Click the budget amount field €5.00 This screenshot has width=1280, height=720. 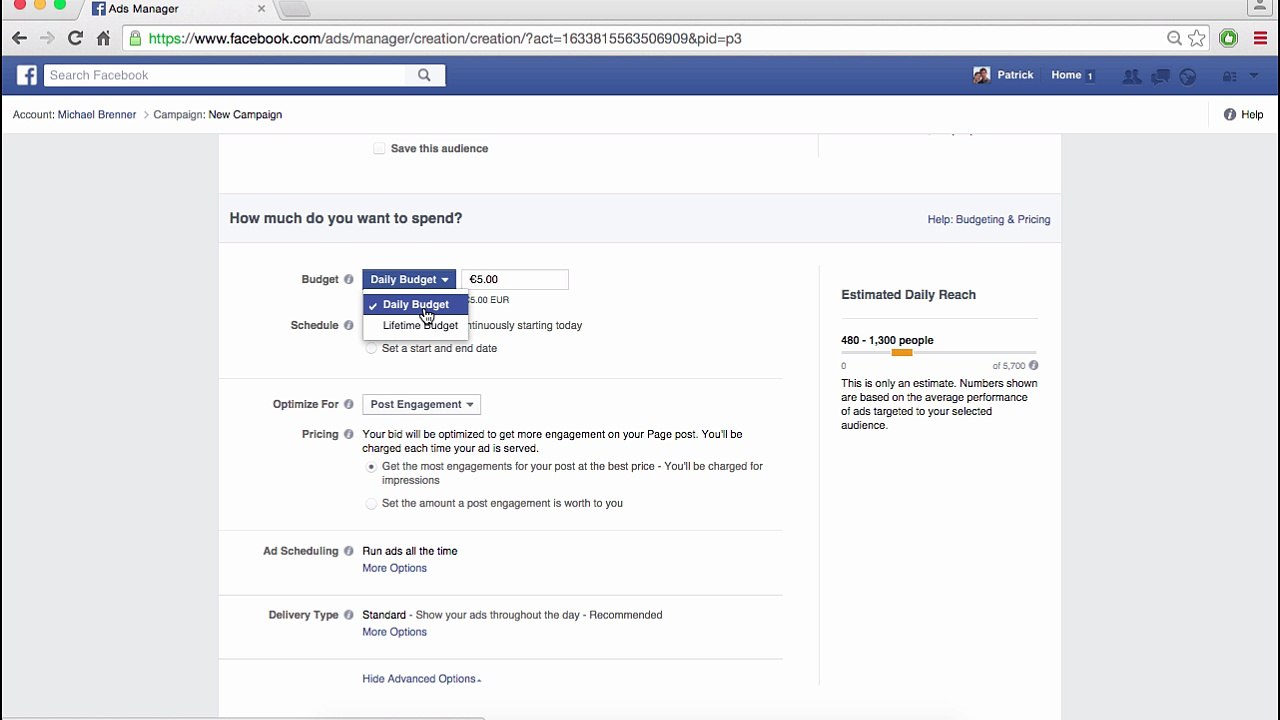(x=515, y=279)
